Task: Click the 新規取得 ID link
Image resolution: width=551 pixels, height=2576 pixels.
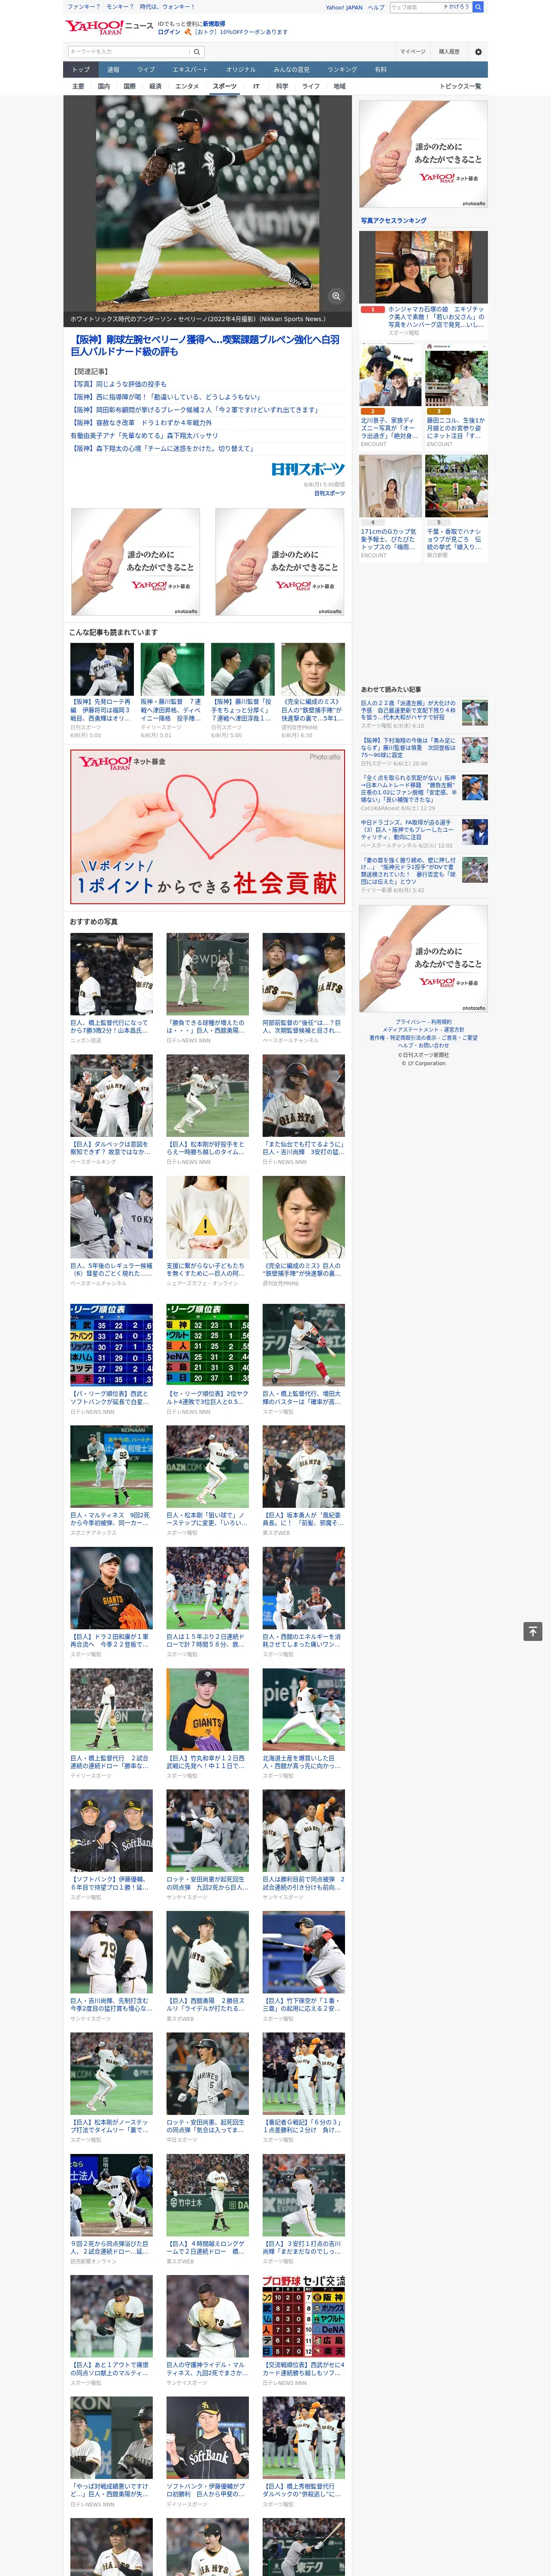Action: click(x=214, y=24)
